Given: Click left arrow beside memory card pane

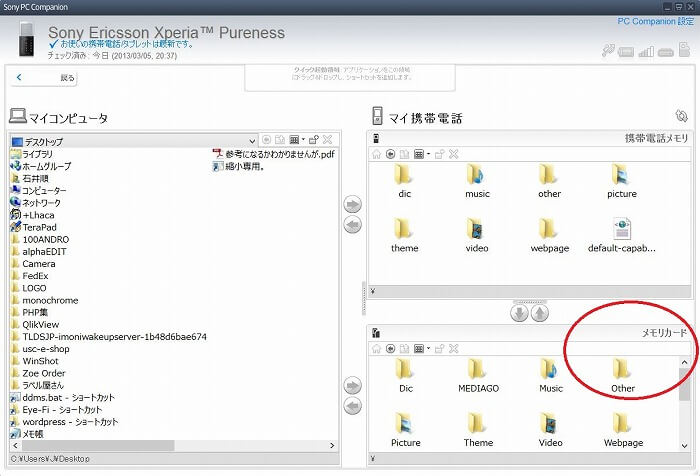Looking at the screenshot, I should pyautogui.click(x=353, y=405).
